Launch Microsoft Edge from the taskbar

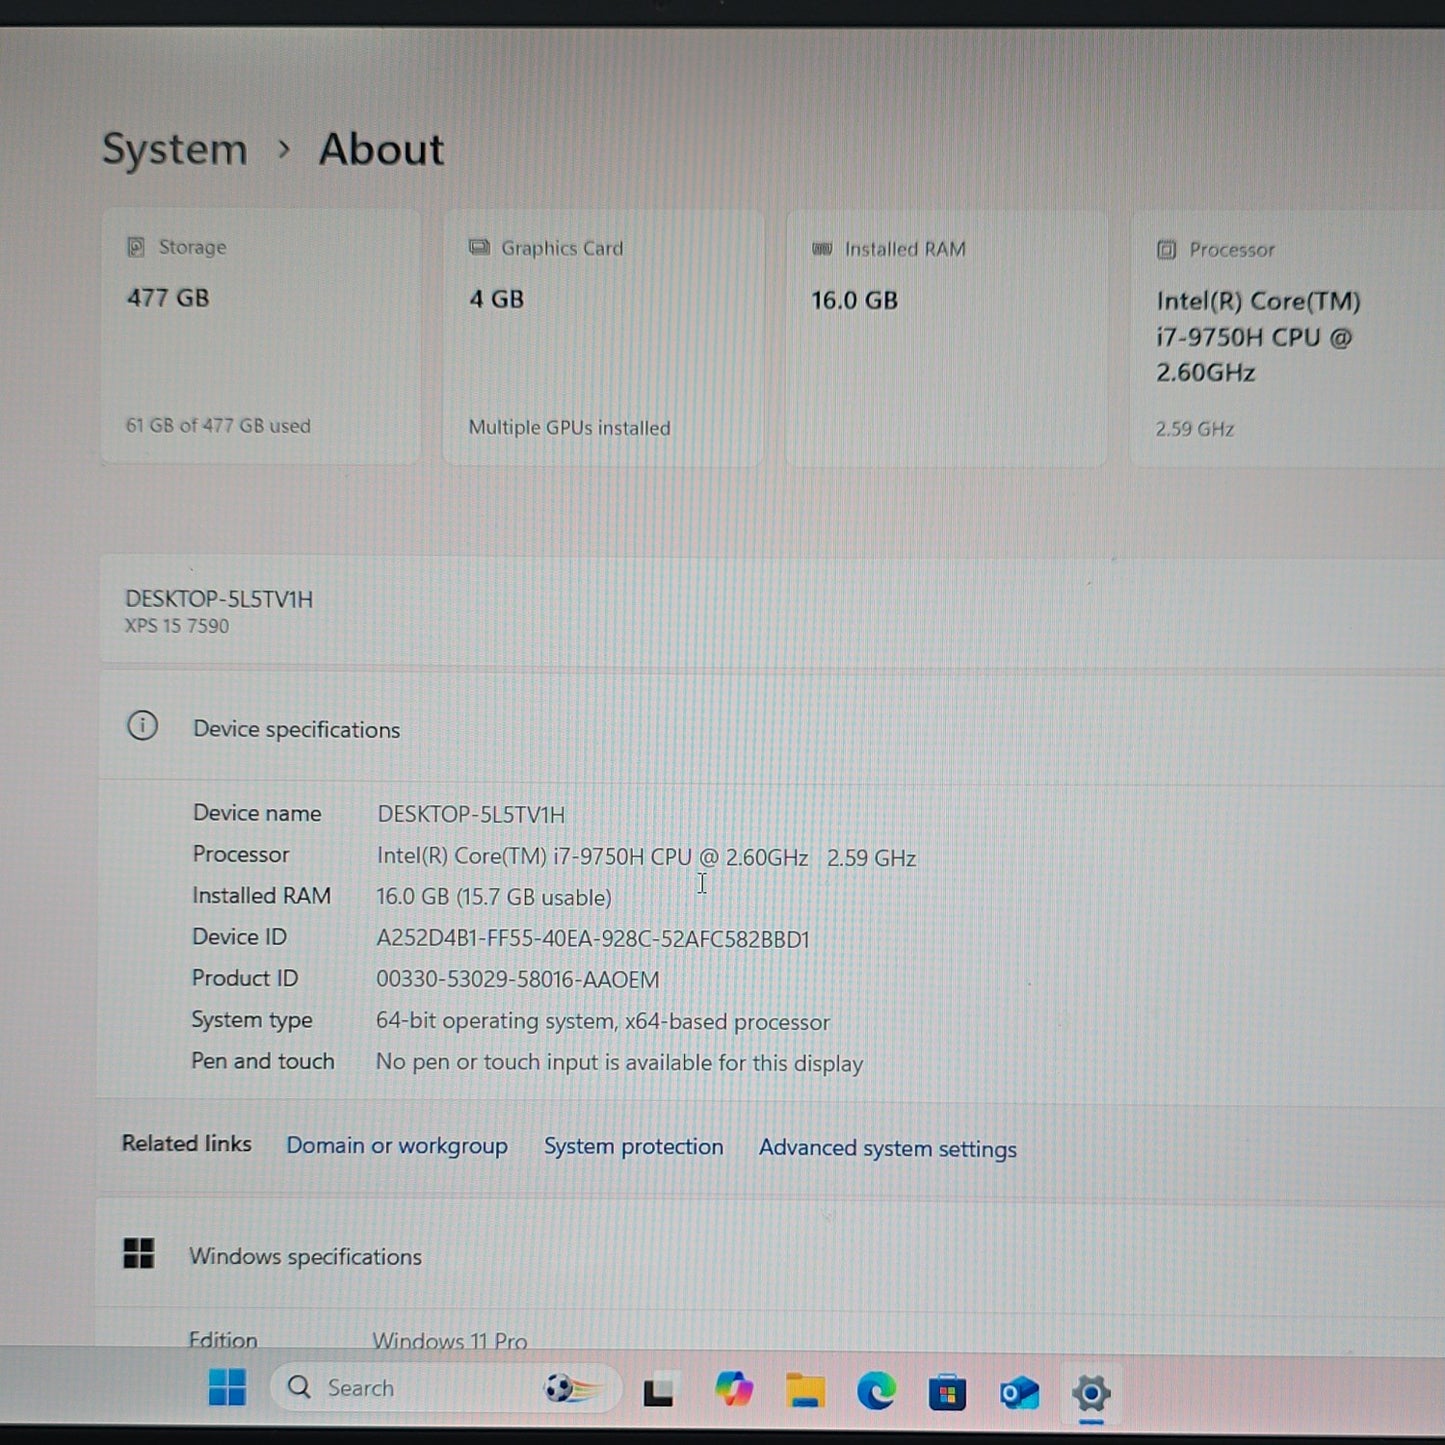pos(877,1391)
